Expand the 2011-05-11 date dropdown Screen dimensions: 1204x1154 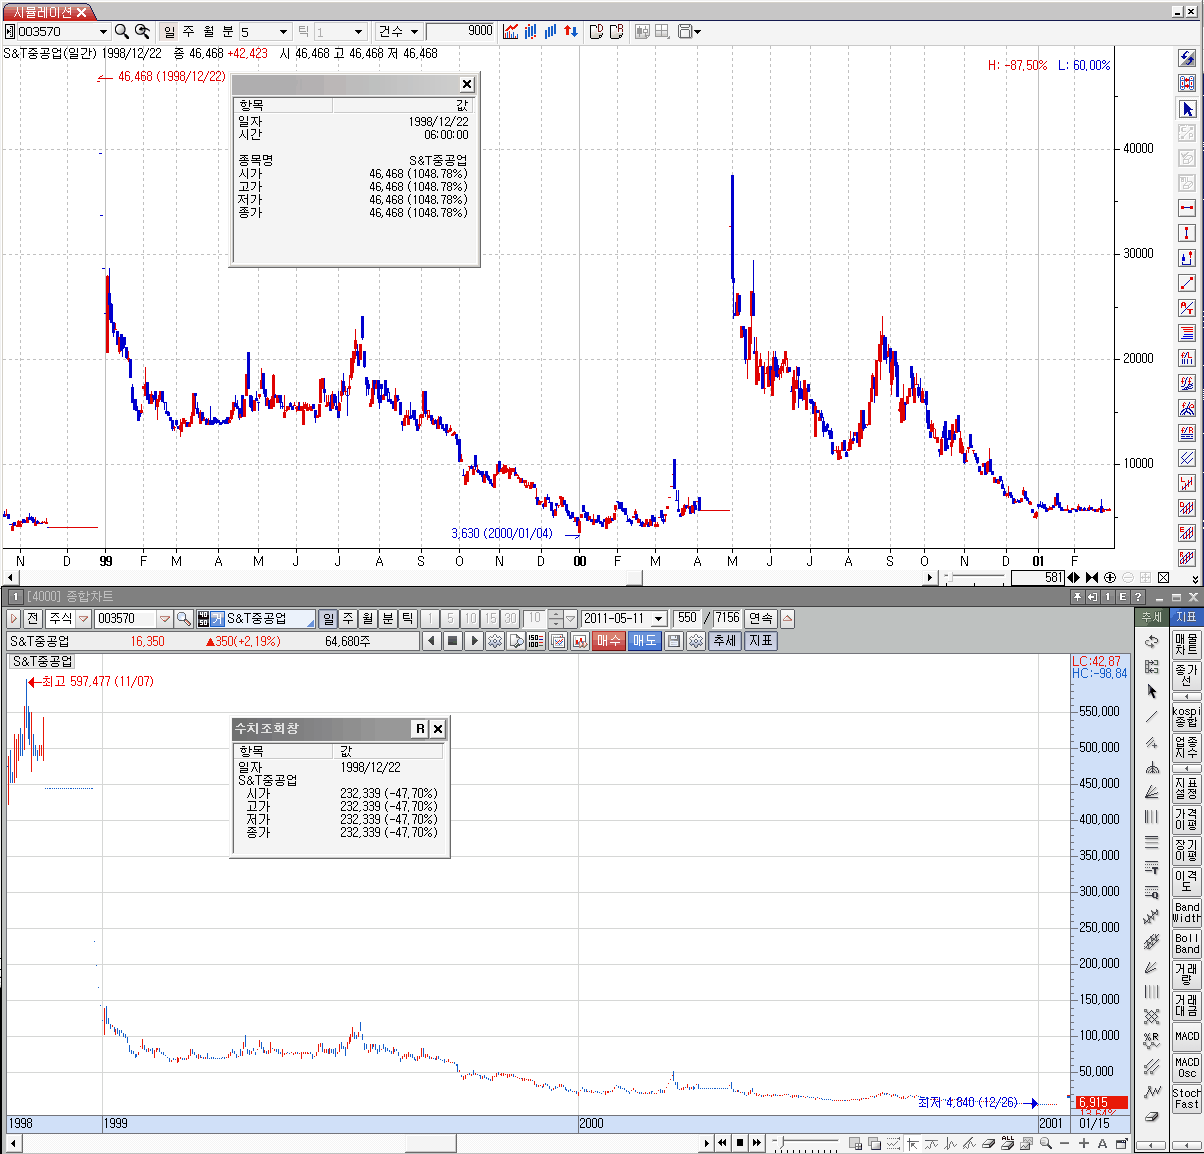click(x=658, y=619)
